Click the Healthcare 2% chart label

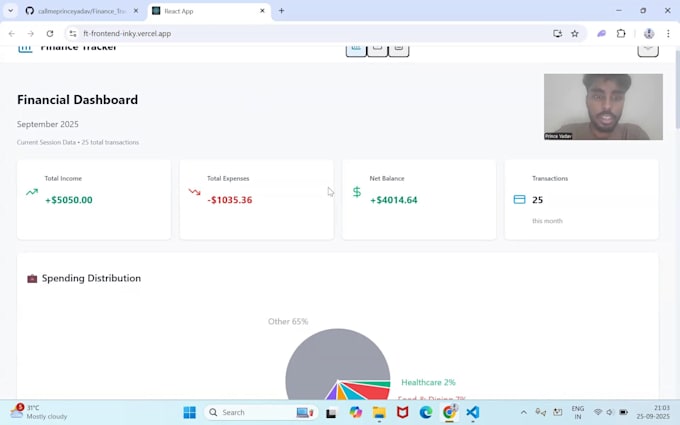coord(428,382)
